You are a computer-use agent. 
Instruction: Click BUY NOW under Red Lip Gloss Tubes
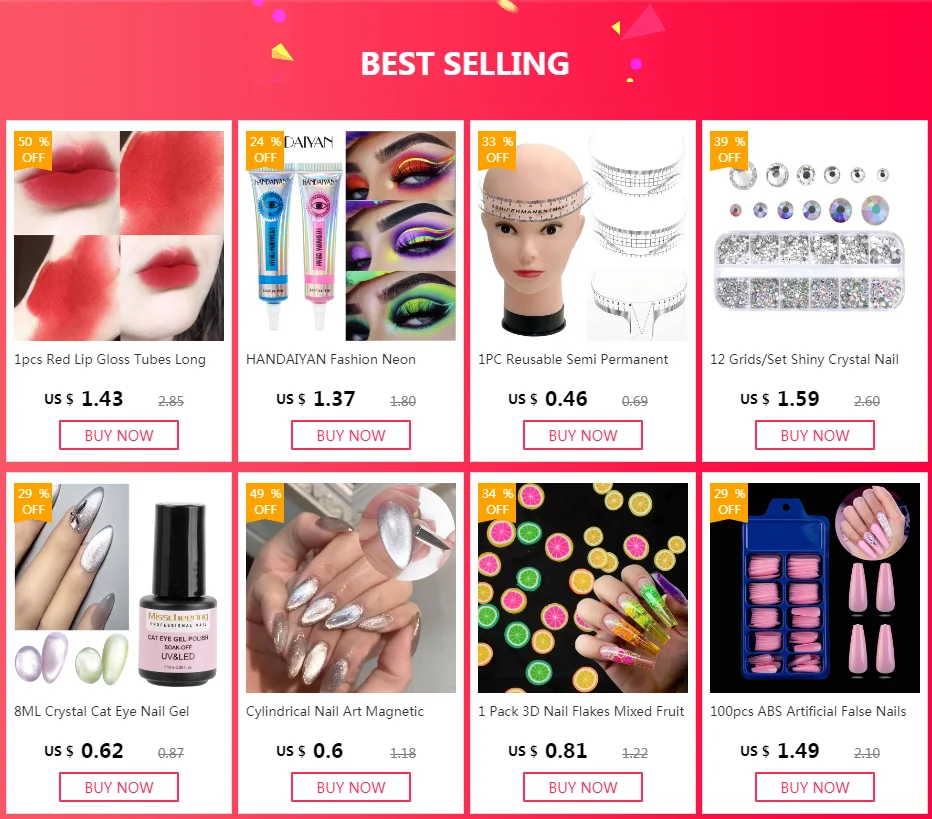tap(119, 435)
